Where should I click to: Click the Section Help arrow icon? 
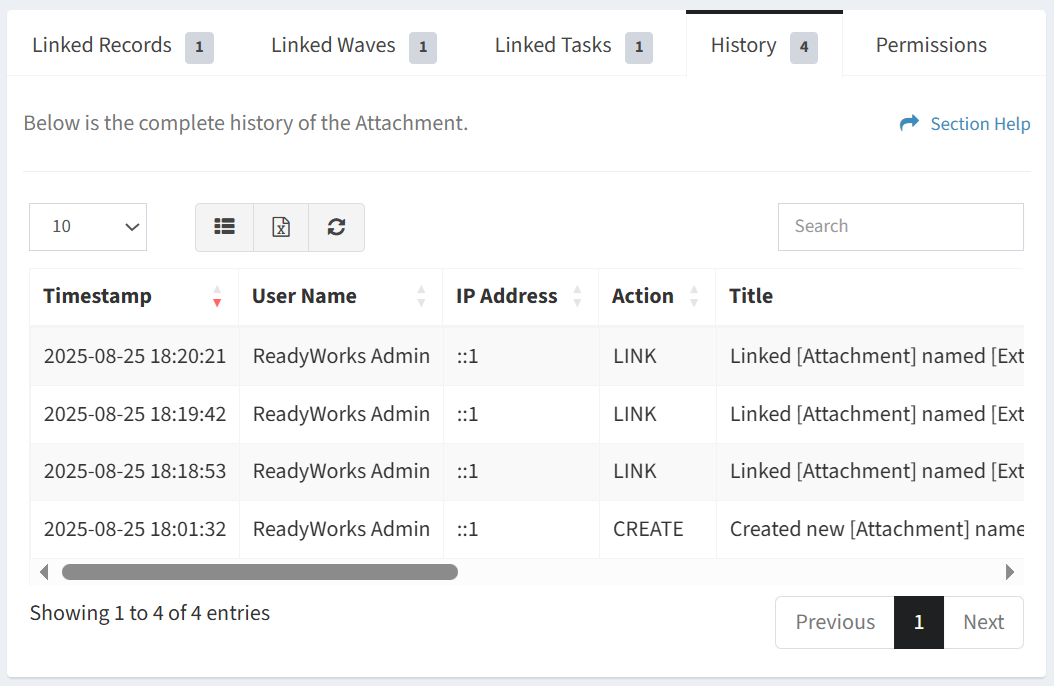pos(909,123)
